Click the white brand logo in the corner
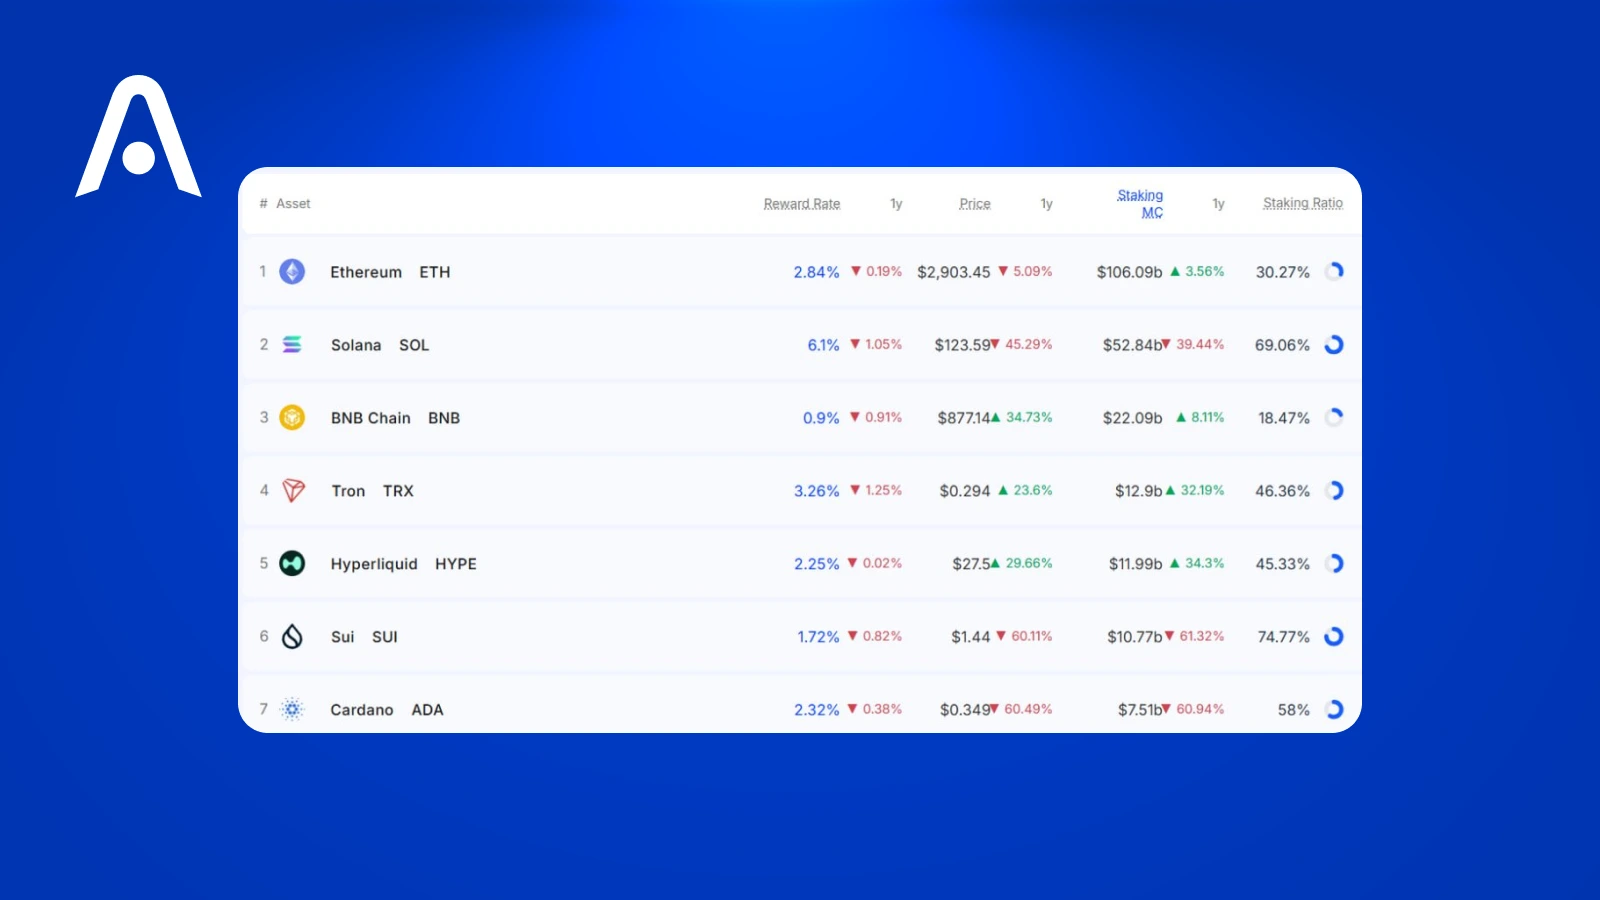The width and height of the screenshot is (1600, 900). (138, 137)
